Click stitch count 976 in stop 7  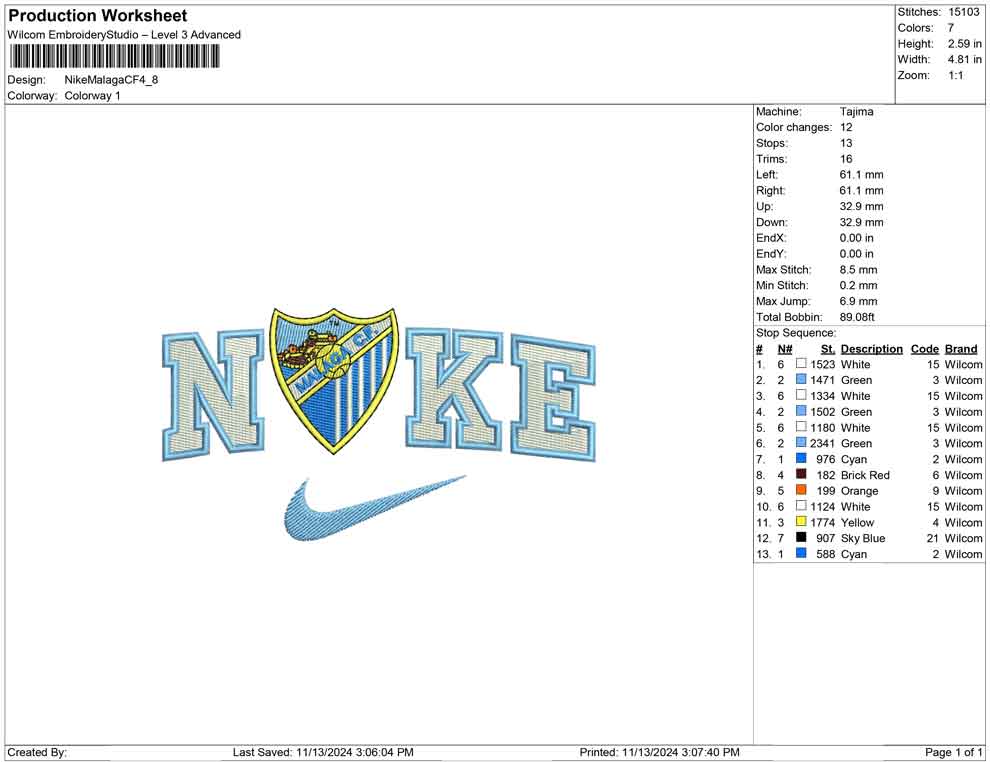825,459
